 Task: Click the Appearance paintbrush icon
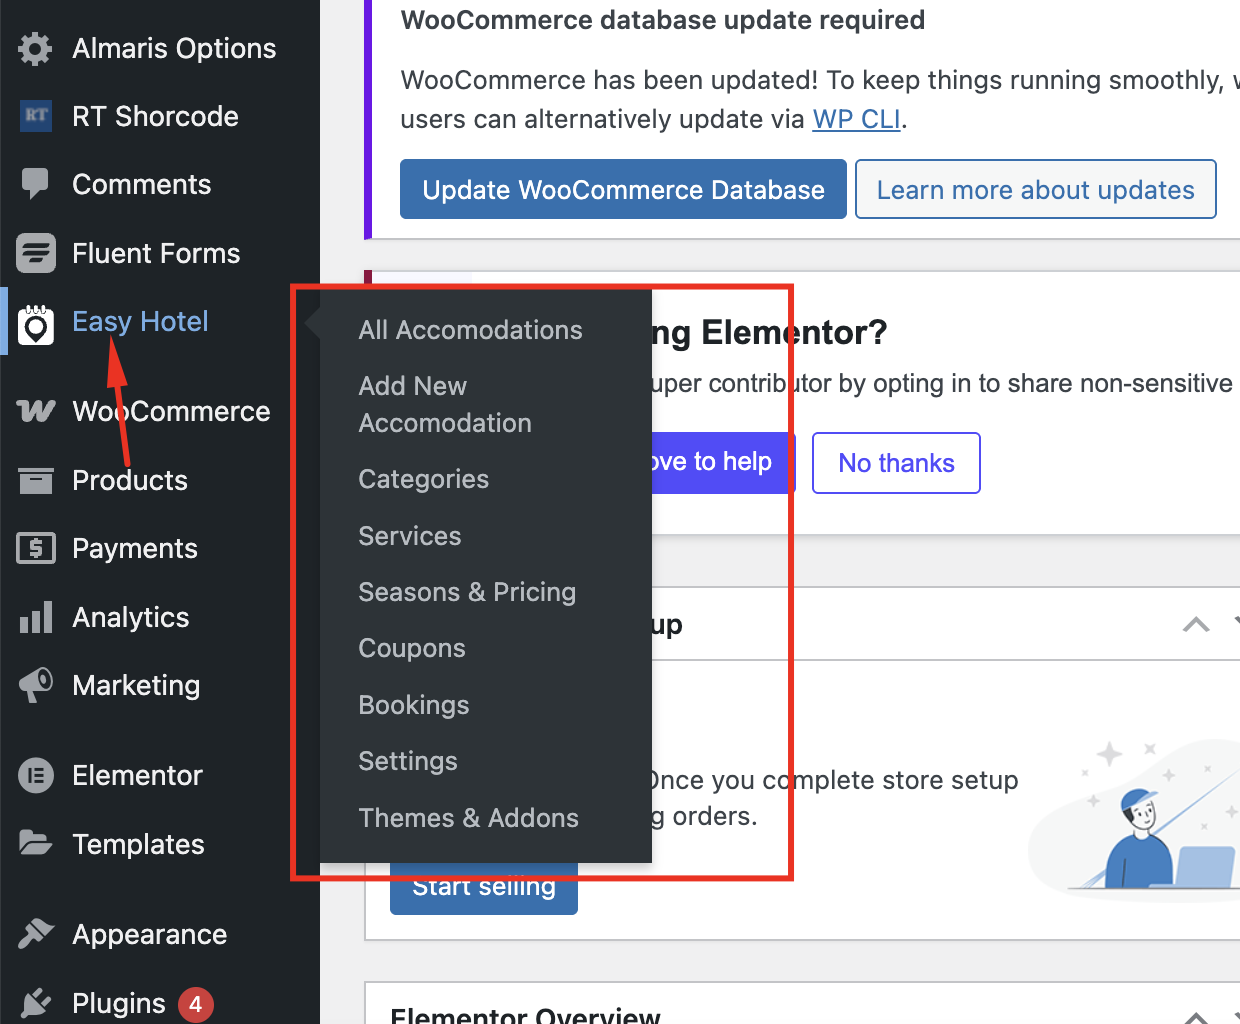click(36, 934)
